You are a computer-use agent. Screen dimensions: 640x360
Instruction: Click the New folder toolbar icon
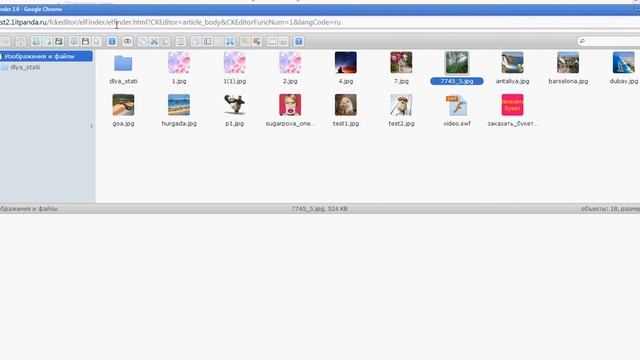pyautogui.click(x=36, y=41)
